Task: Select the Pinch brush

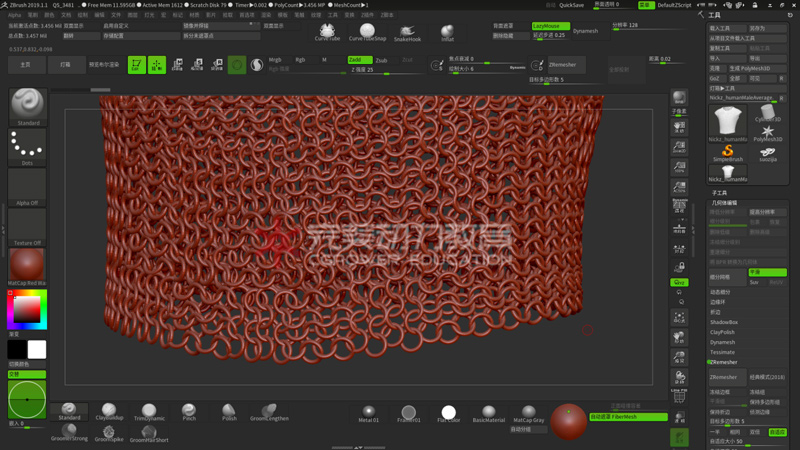Action: [x=189, y=411]
